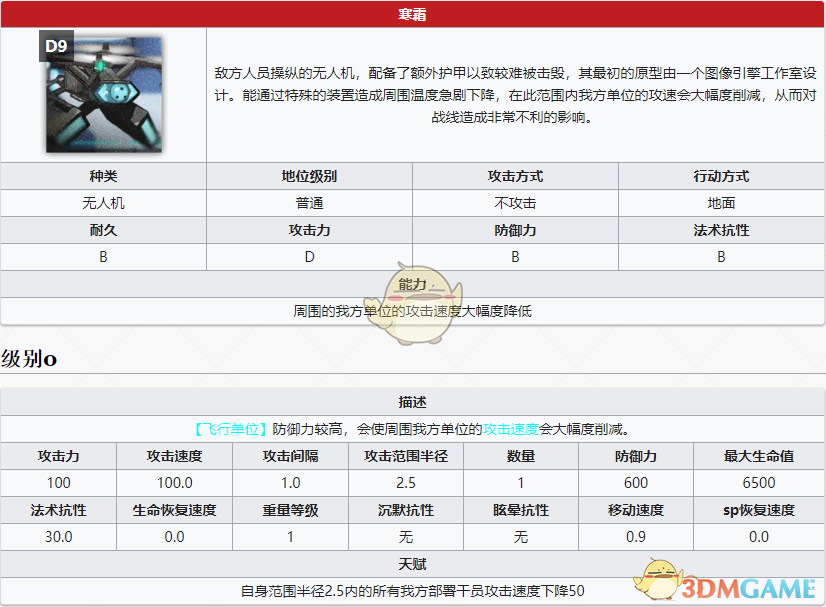Select the max HP value 6500

pyautogui.click(x=759, y=483)
